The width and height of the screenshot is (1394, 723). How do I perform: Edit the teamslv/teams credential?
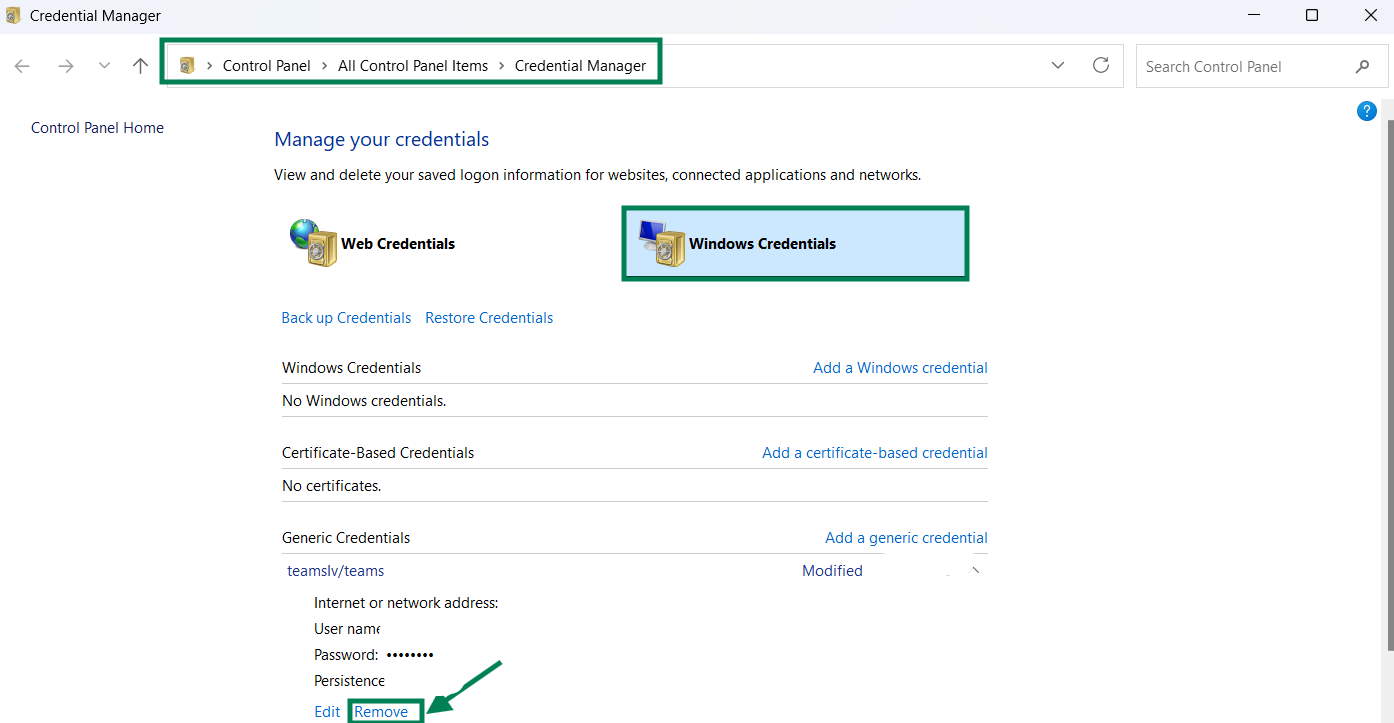(x=327, y=712)
